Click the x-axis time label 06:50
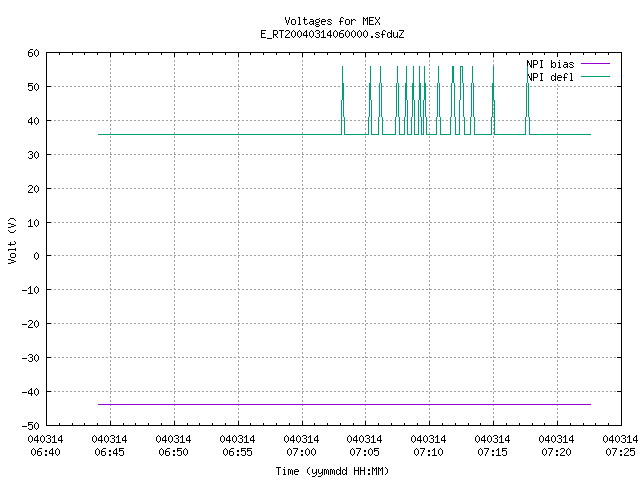 click(173, 452)
